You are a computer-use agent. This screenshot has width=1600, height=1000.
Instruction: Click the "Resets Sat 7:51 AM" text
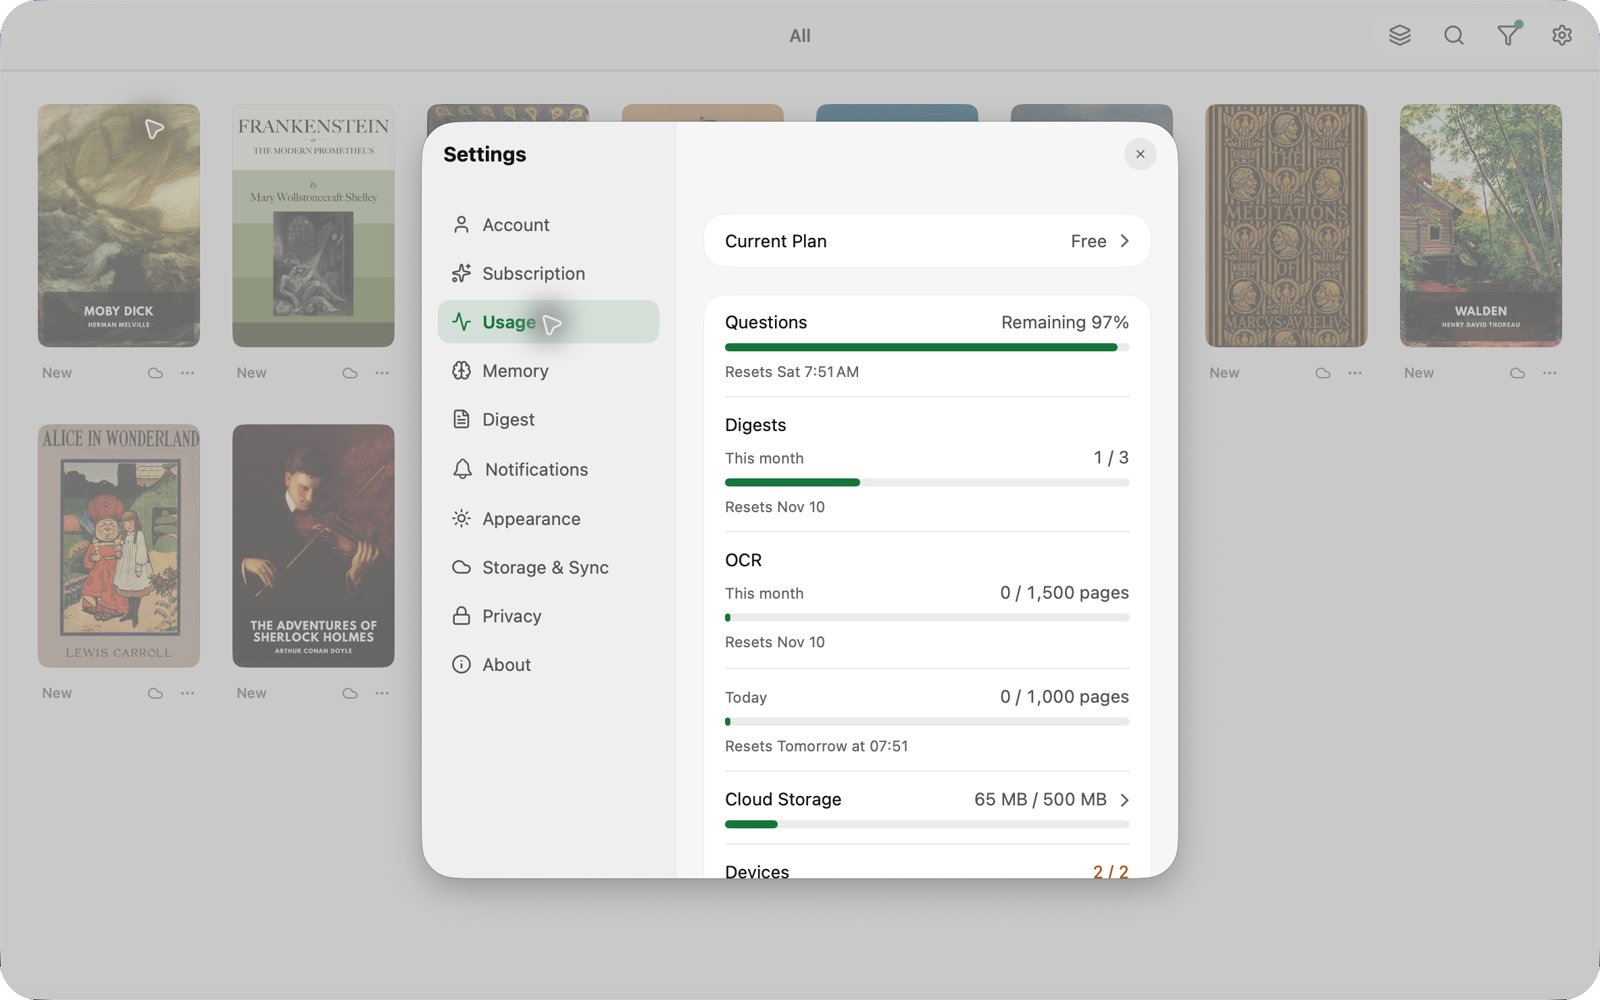(792, 372)
